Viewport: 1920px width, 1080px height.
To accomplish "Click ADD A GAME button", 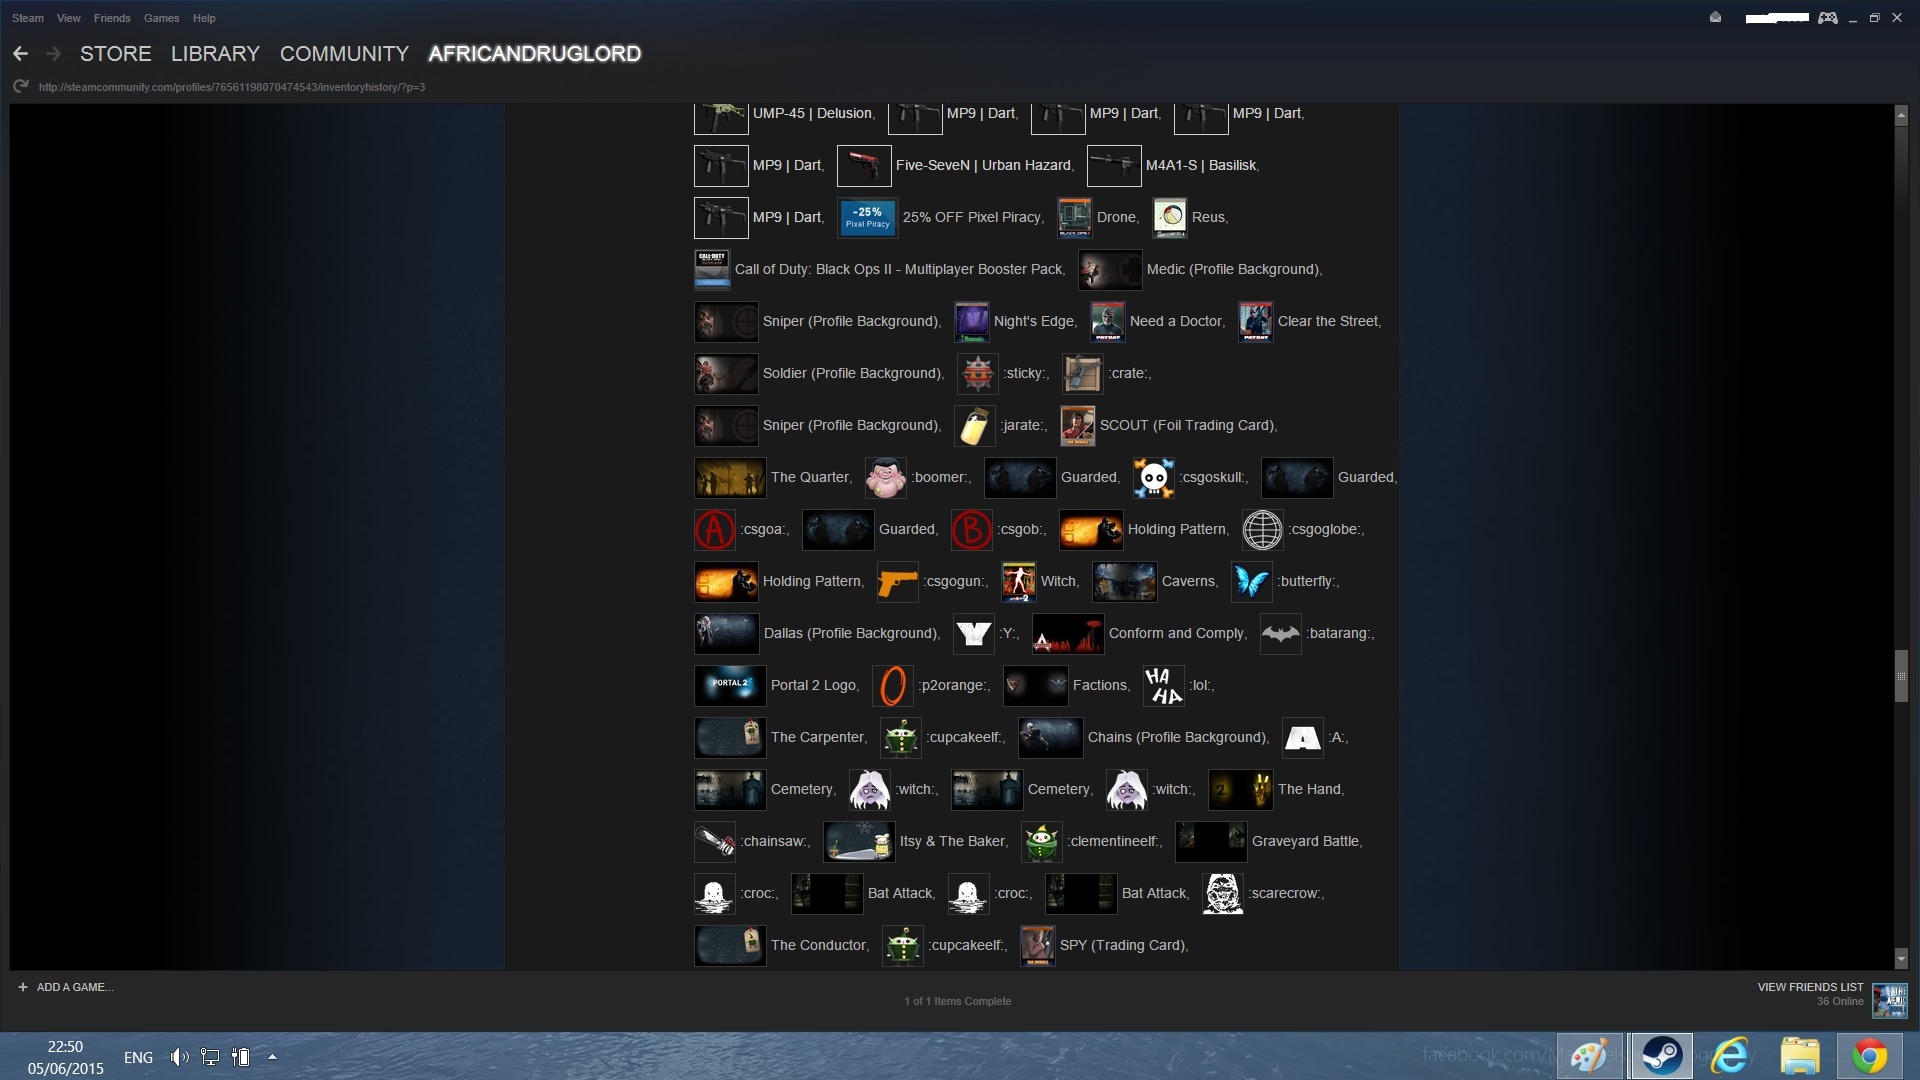I will point(66,987).
